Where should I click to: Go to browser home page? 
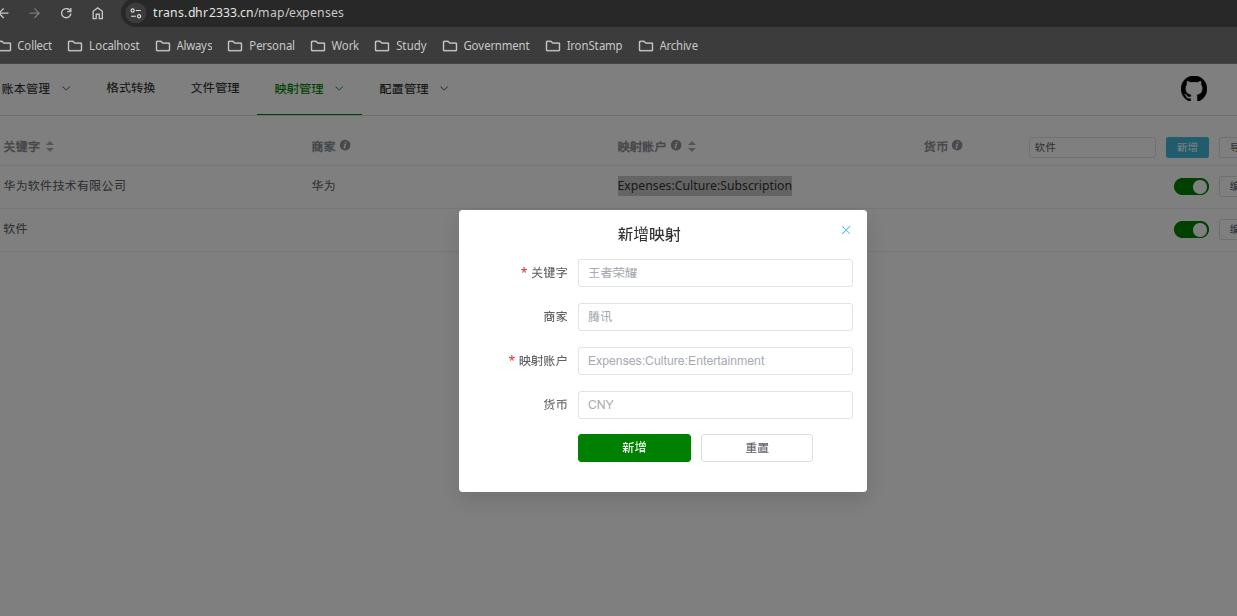97,13
